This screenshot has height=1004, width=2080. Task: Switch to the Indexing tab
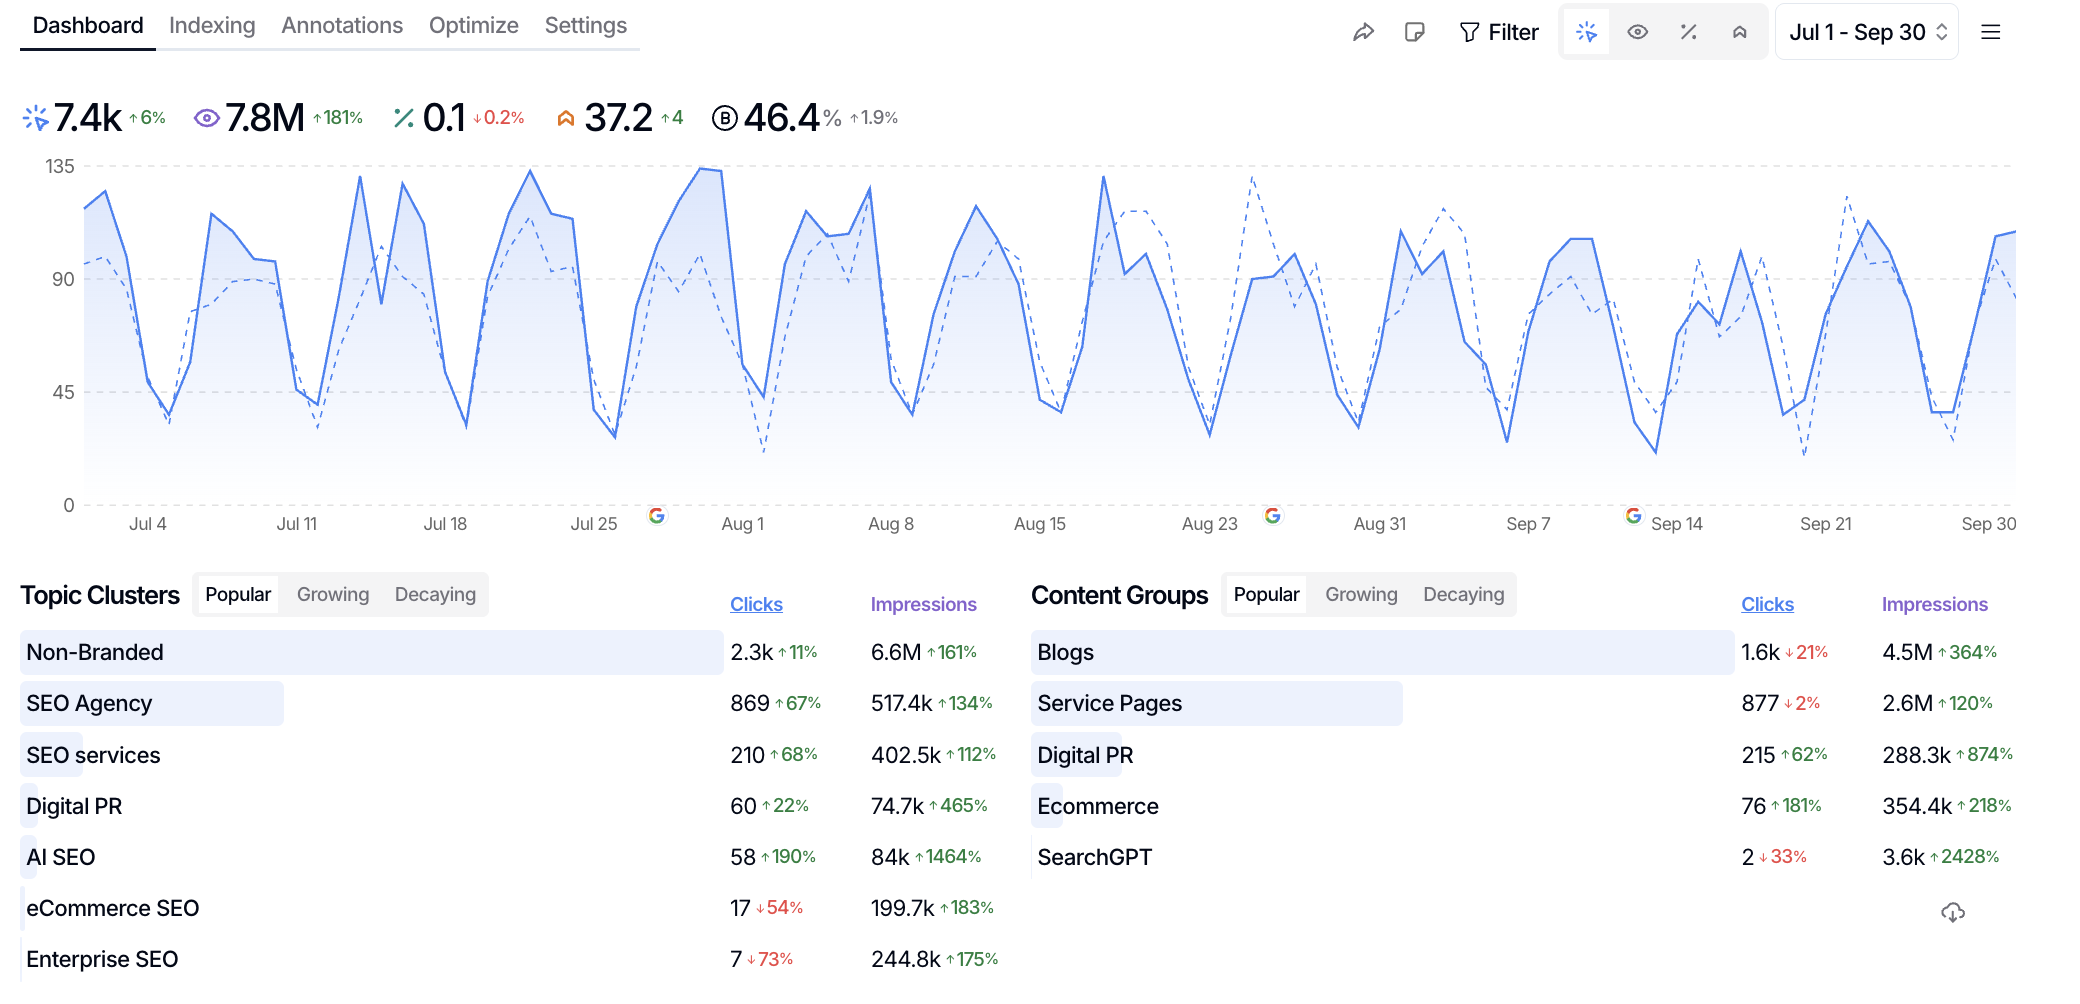[x=212, y=25]
